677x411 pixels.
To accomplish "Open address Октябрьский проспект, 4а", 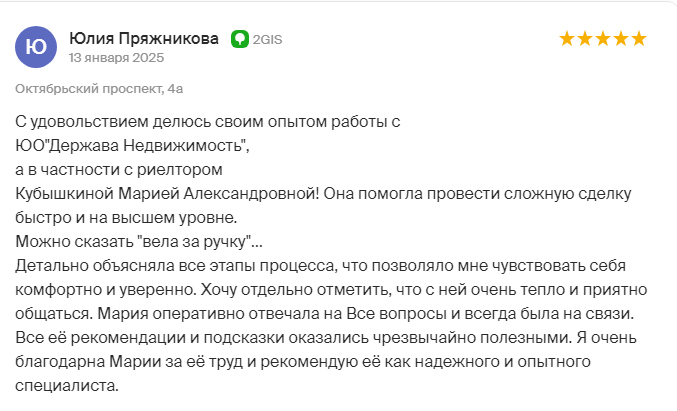I will coord(99,89).
